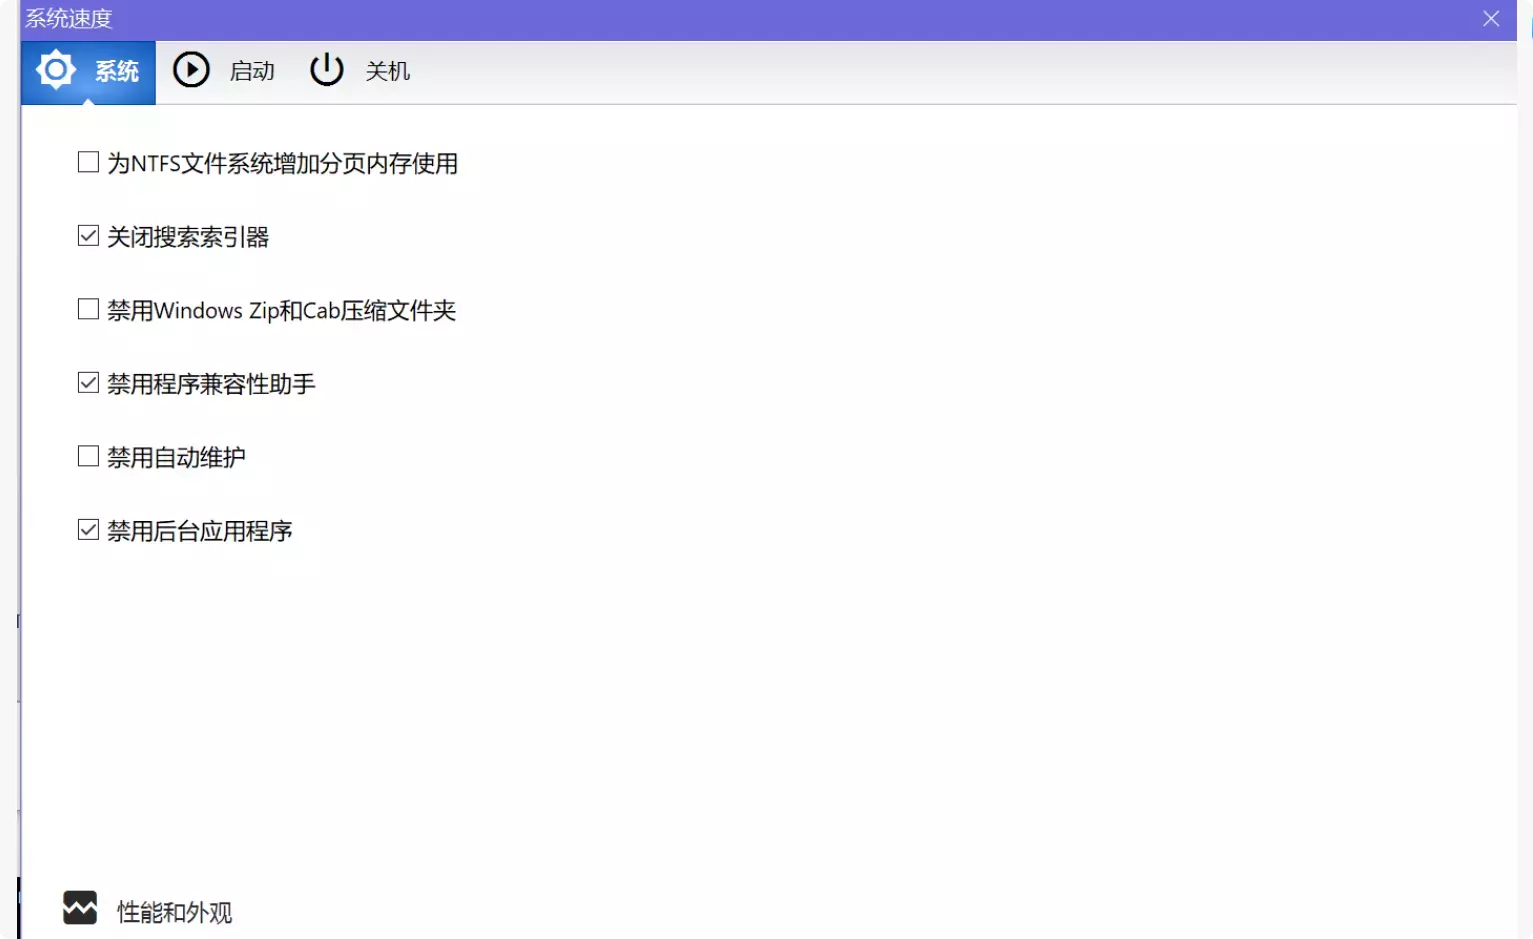Disable the 禁用程序兼容性助手 option
Viewport: 1533px width, 939px height.
[87, 382]
